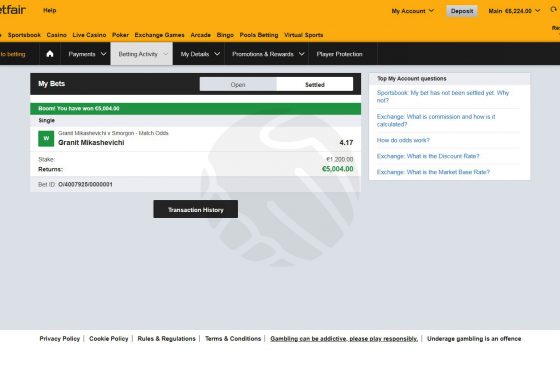The width and height of the screenshot is (560, 375).
Task: Open the Cookie Policy footer link
Action: [x=109, y=339]
